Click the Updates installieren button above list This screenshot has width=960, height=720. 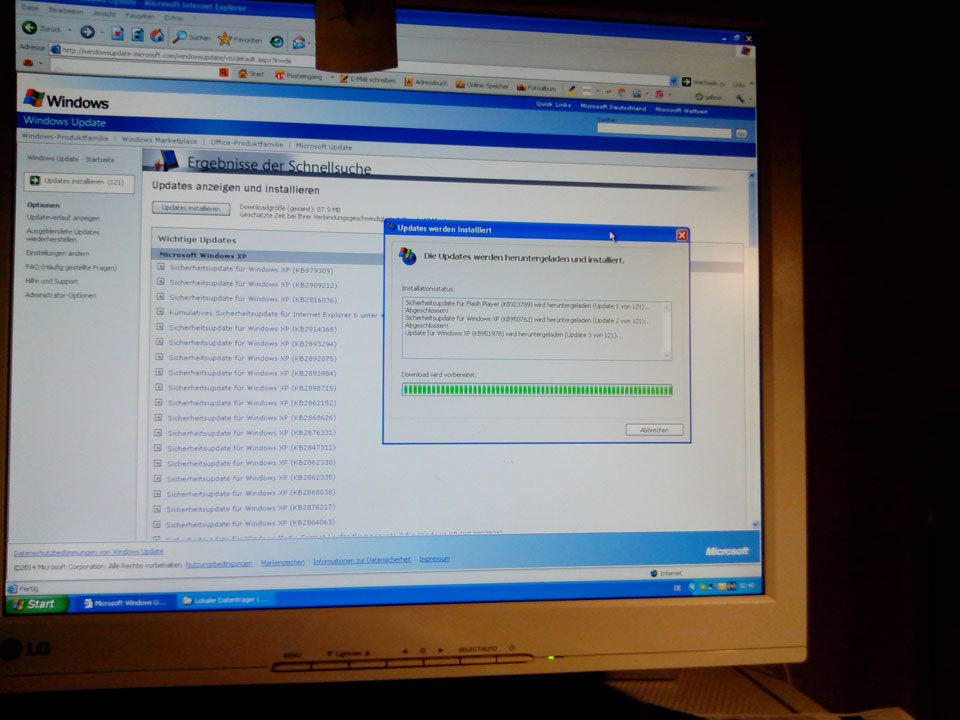click(x=191, y=208)
